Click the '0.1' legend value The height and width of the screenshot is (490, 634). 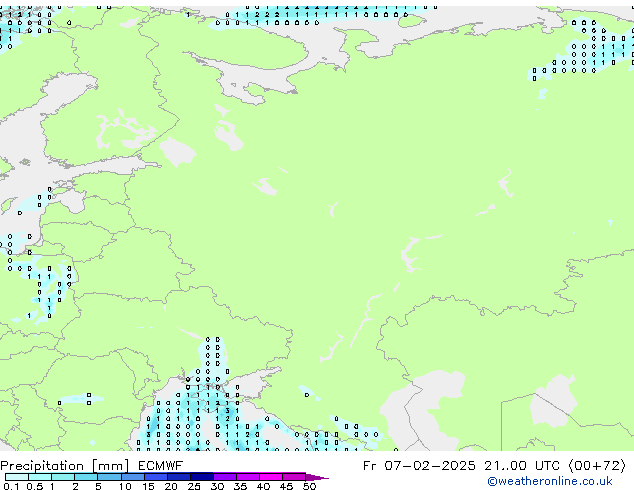[x=12, y=486]
